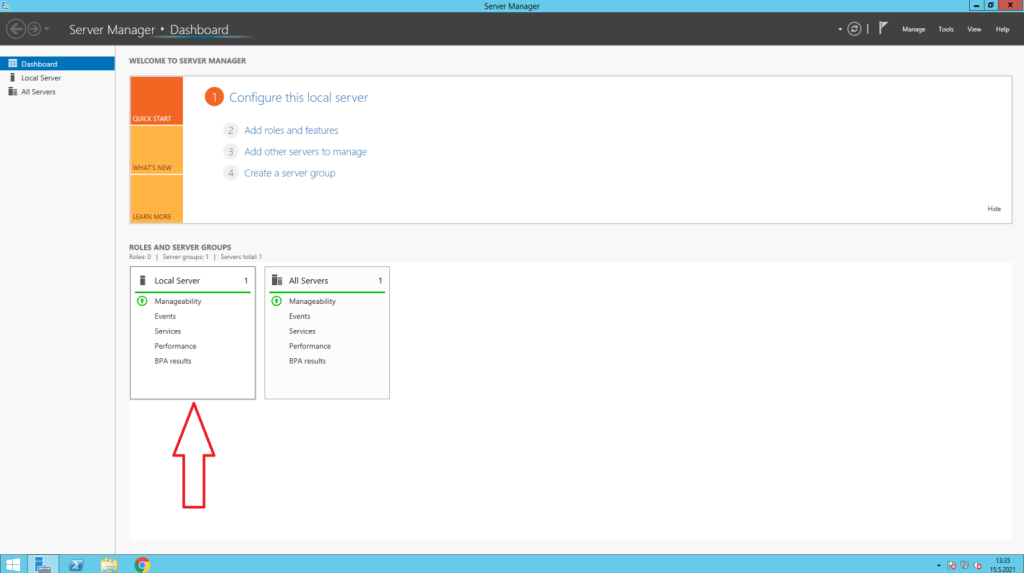
Task: Open BPA results in Local Server tile
Action: (x=172, y=361)
